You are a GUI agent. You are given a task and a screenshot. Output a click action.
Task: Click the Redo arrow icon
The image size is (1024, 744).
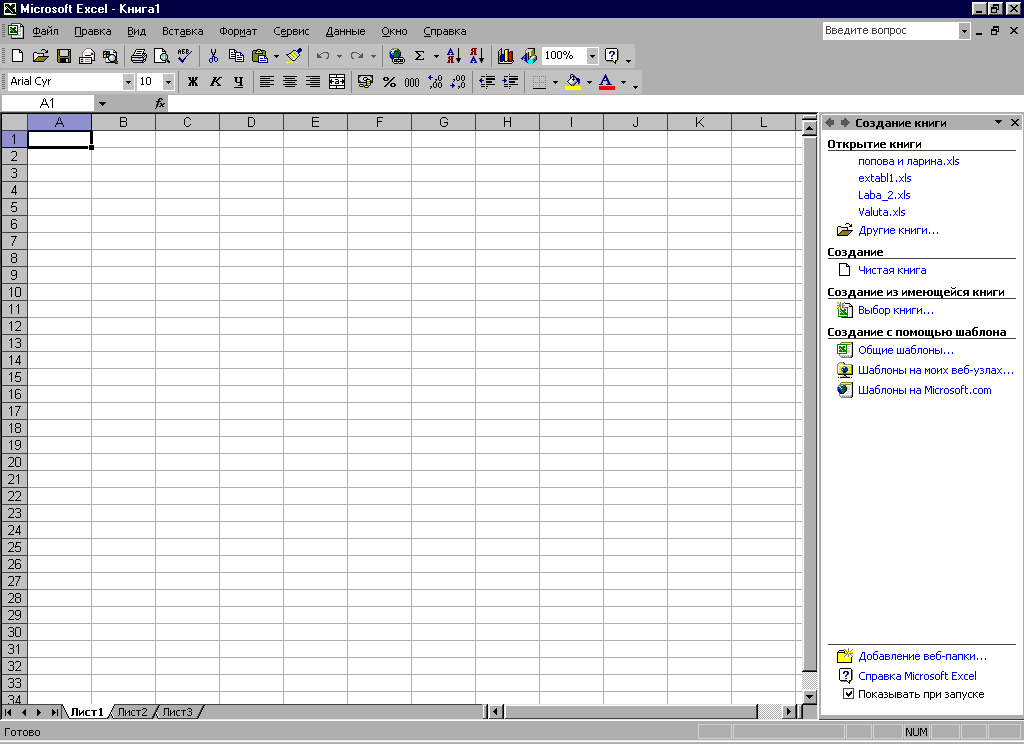coord(357,56)
